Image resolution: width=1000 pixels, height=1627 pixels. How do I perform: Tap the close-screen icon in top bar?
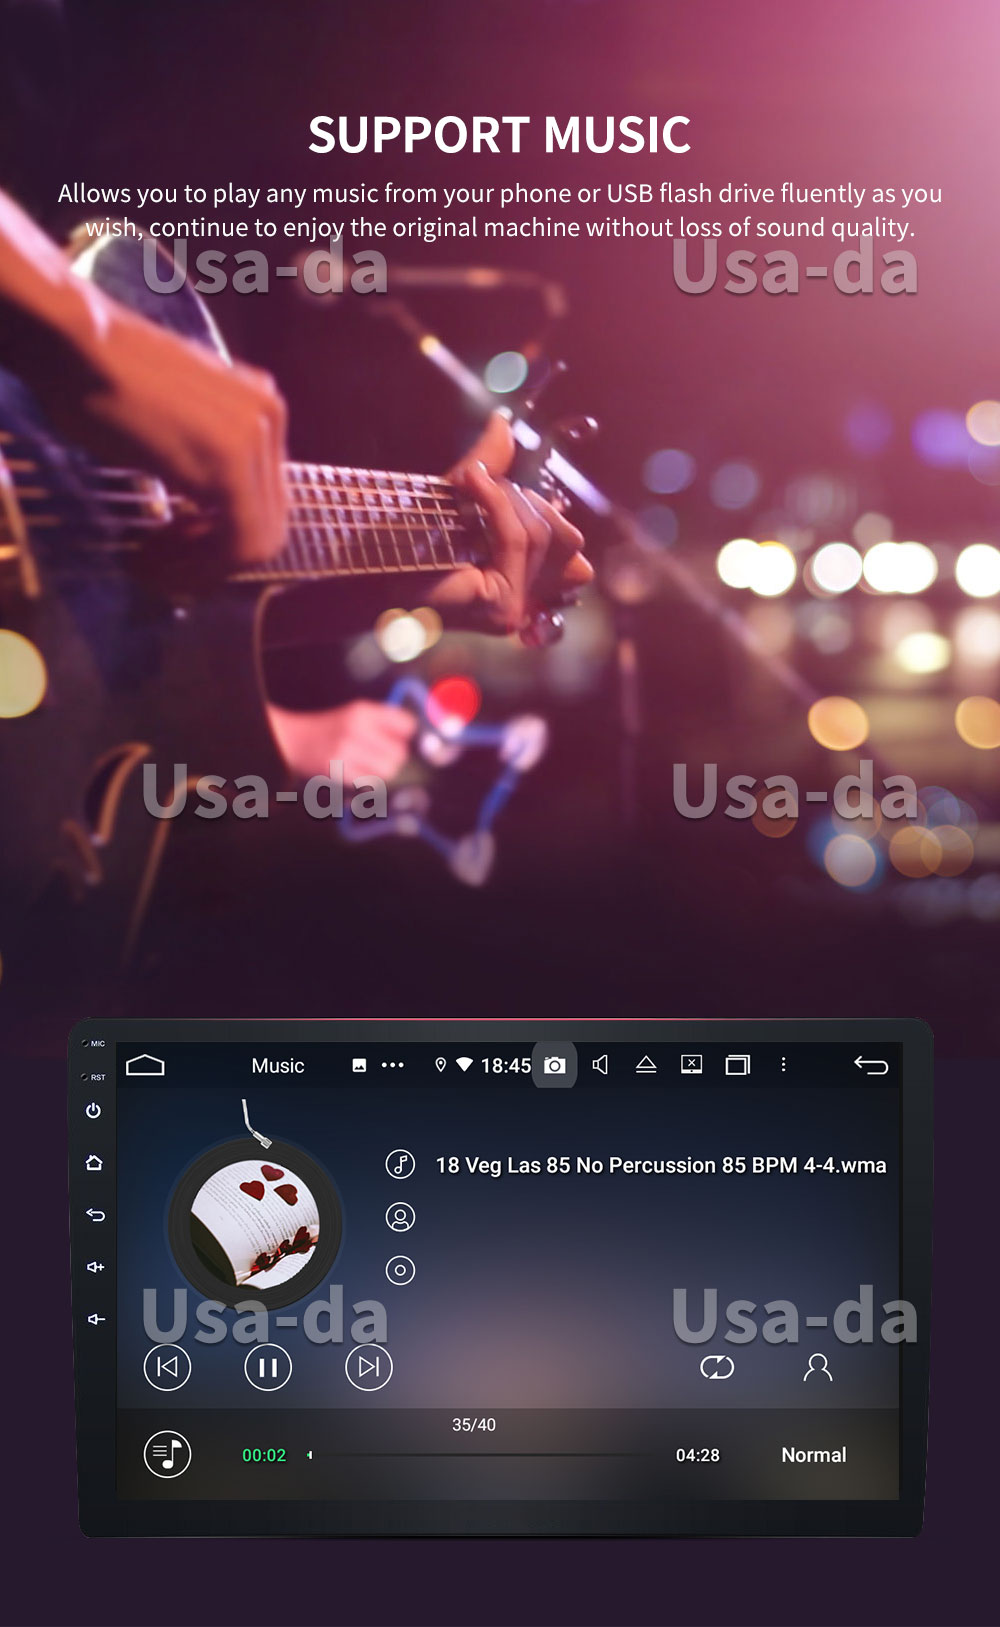pyautogui.click(x=691, y=1065)
